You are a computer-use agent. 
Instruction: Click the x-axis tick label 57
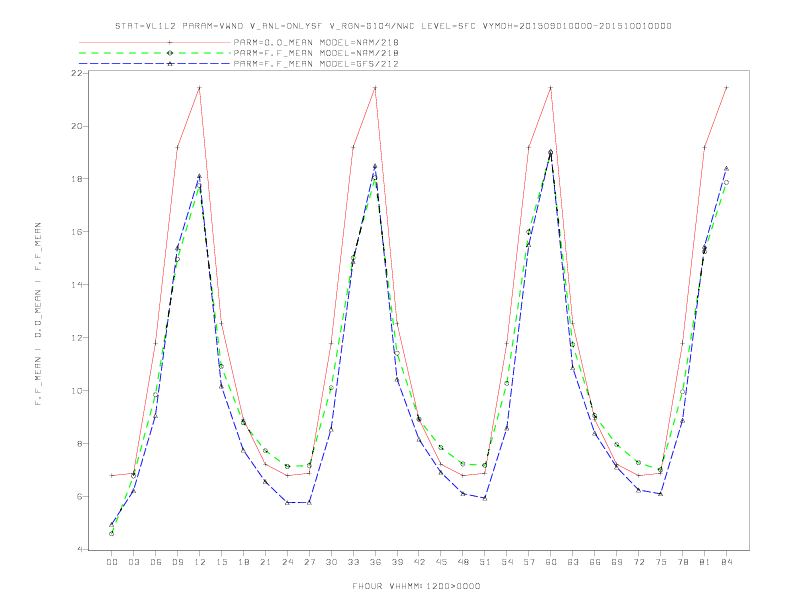coord(529,562)
